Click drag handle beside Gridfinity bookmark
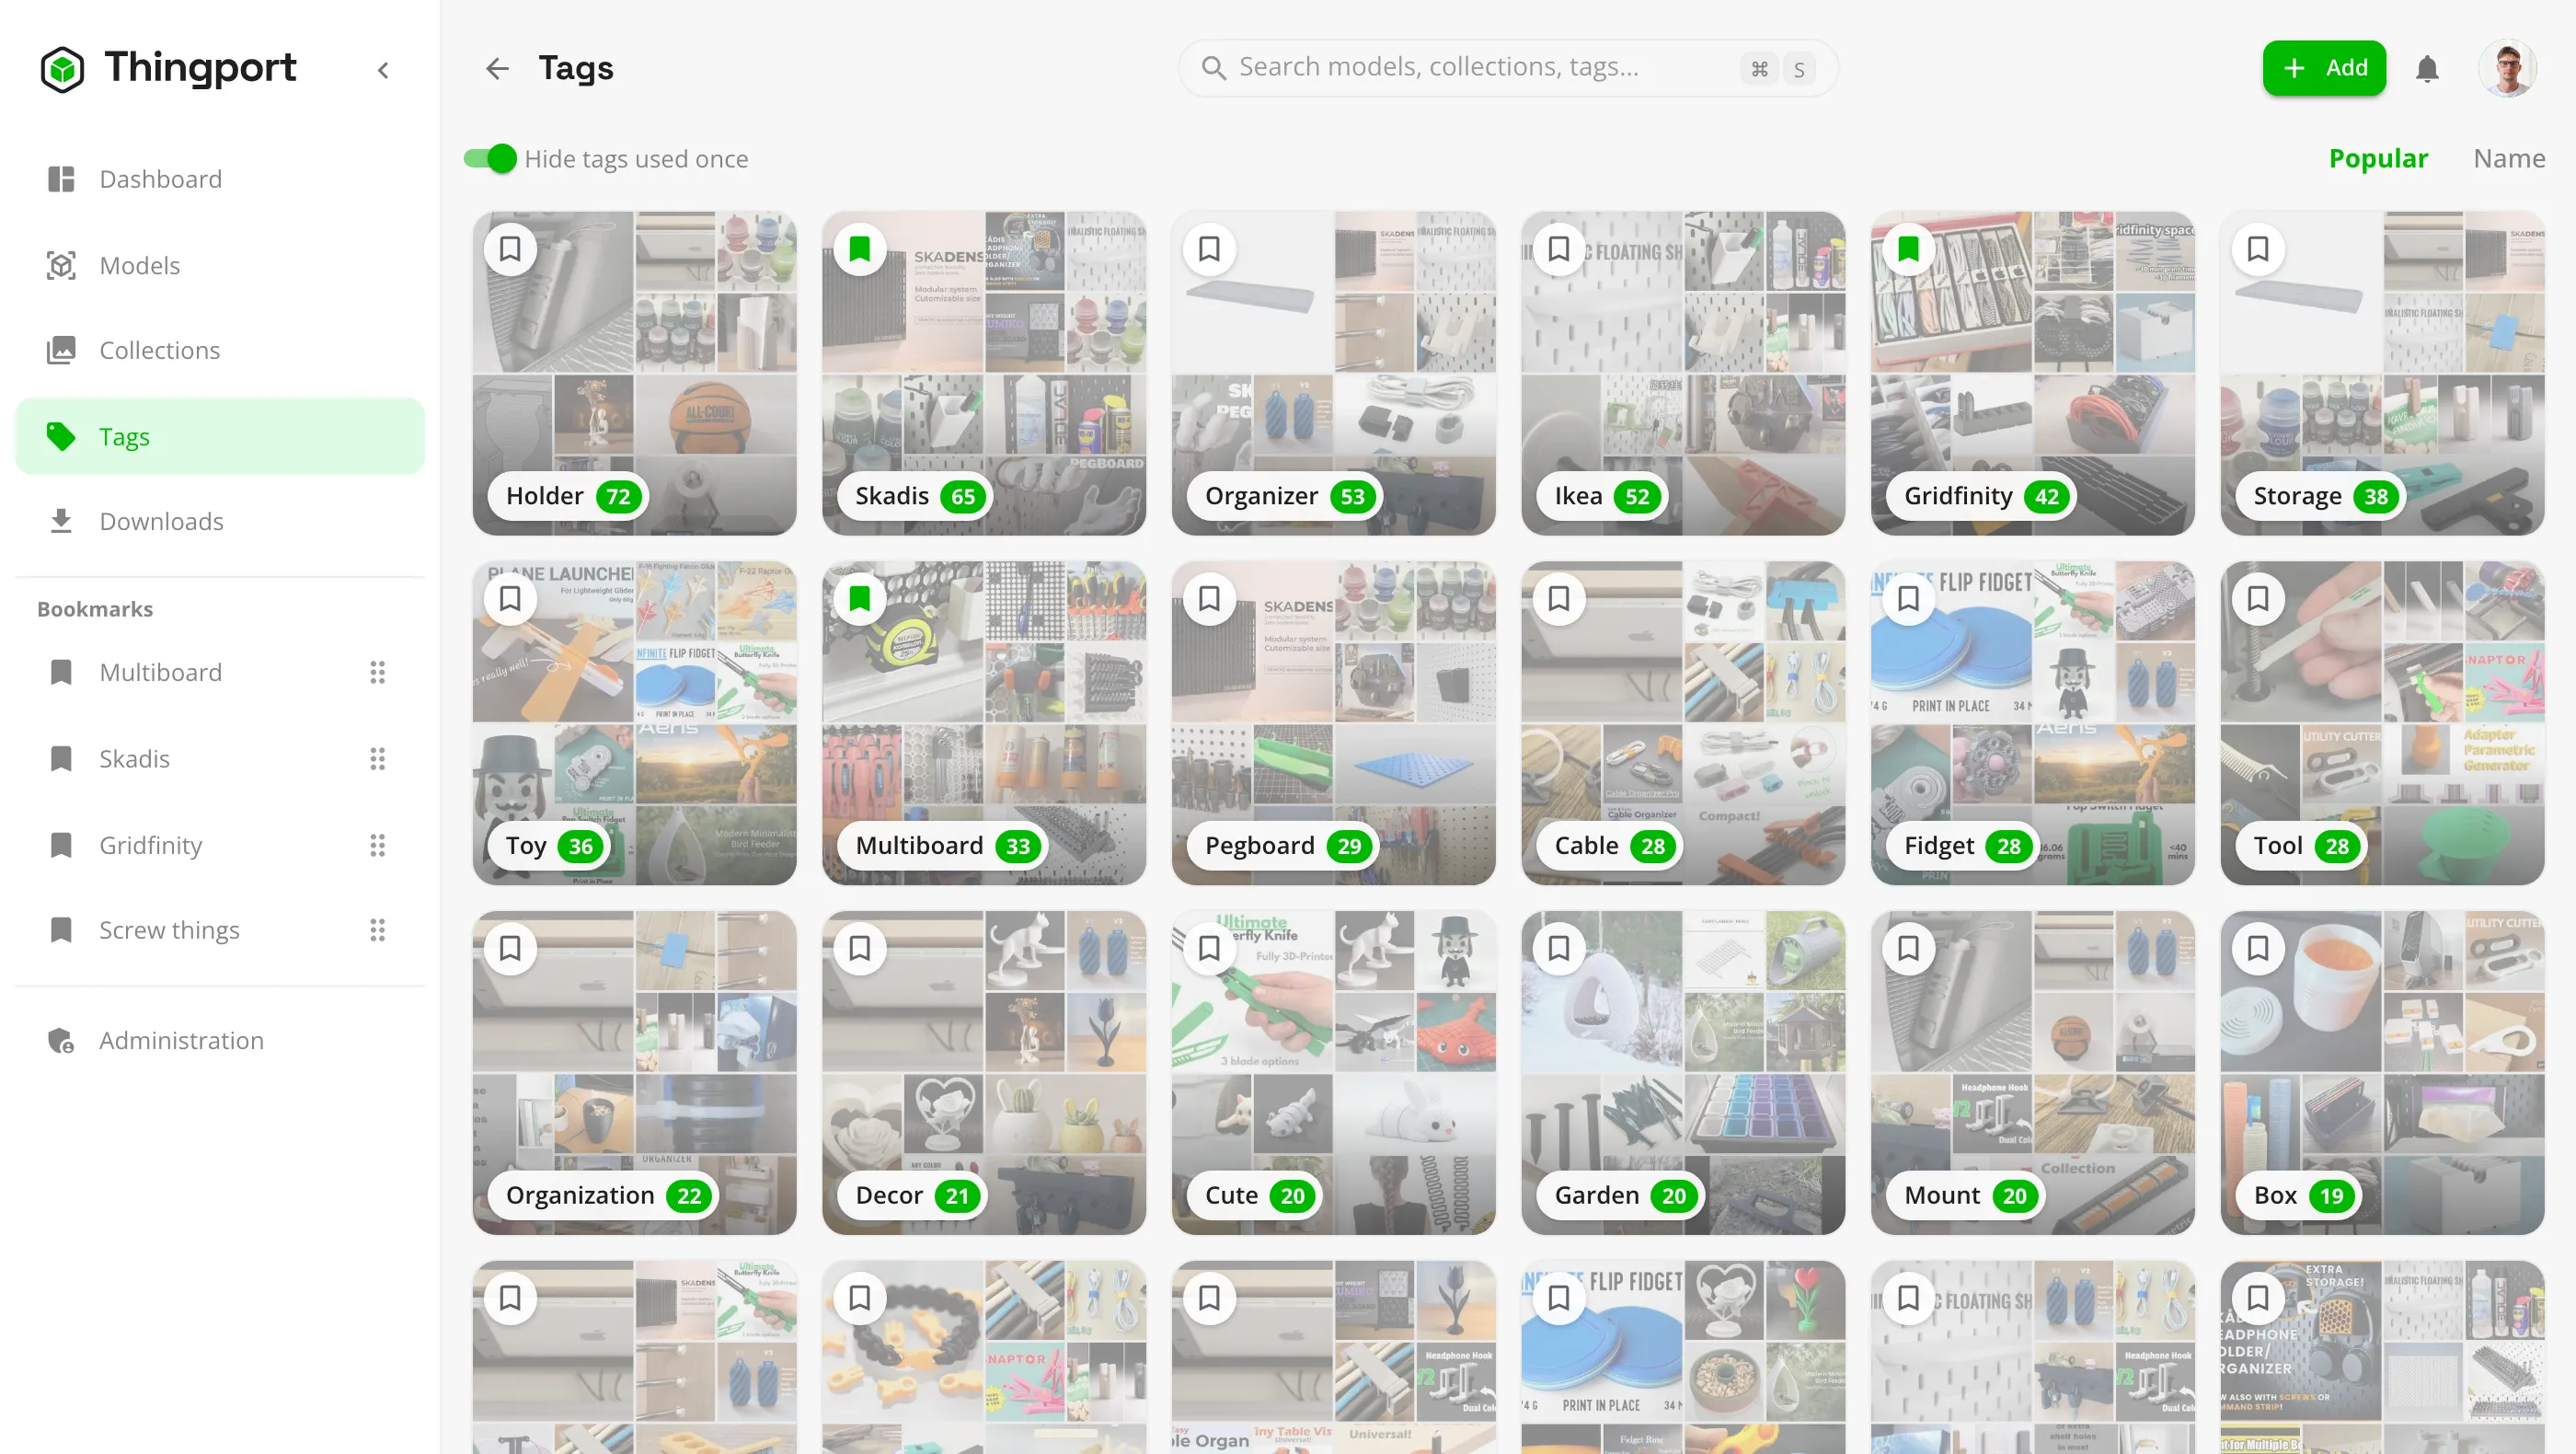The height and width of the screenshot is (1454, 2576). (x=377, y=845)
